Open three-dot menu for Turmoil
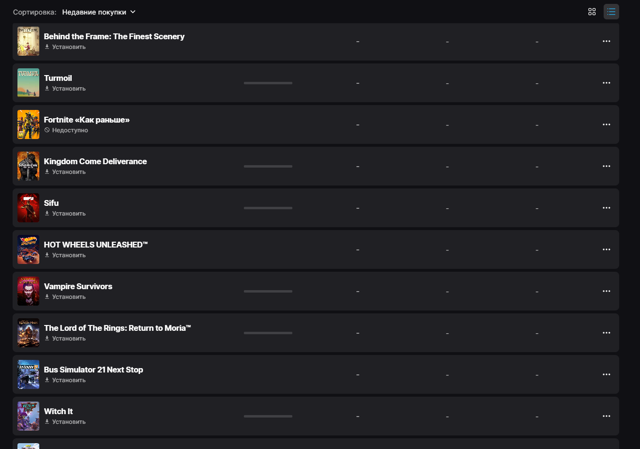This screenshot has height=449, width=640. click(x=607, y=83)
